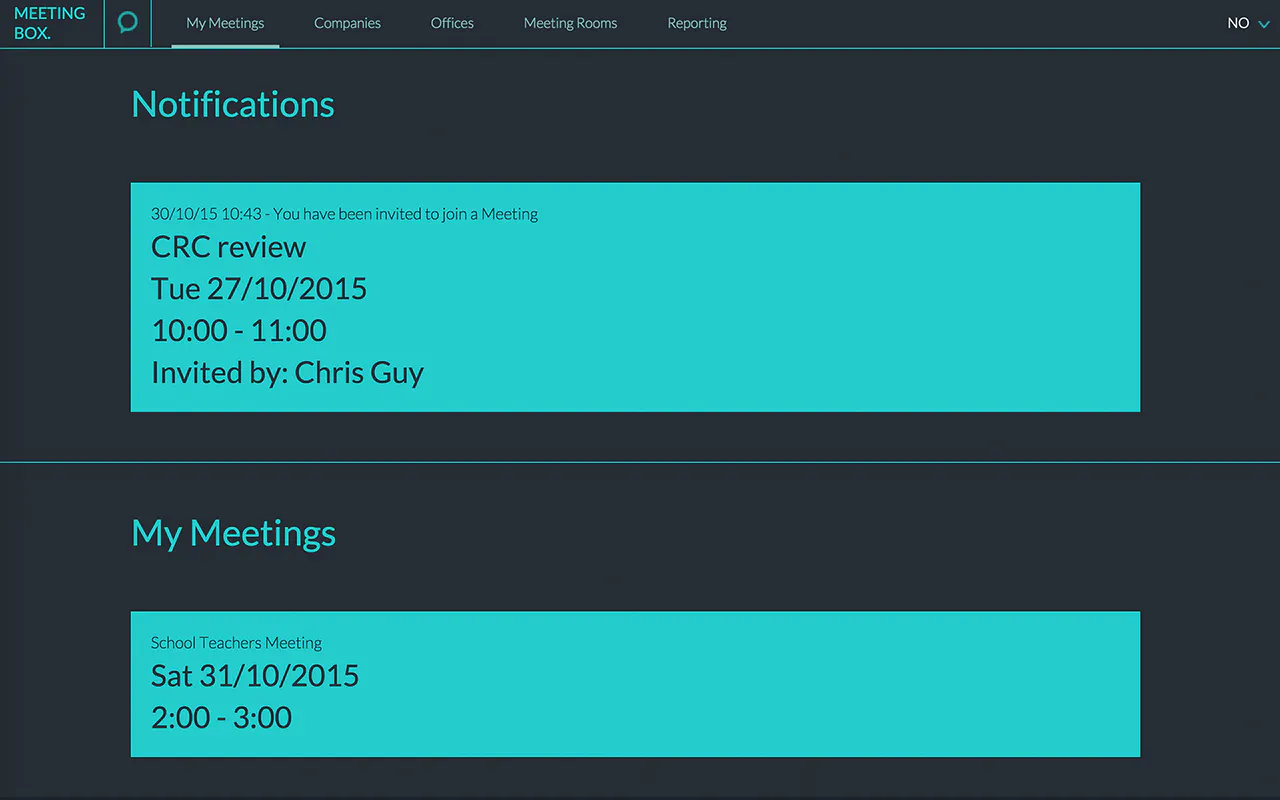
Task: Go to the Offices tab
Action: tap(452, 23)
